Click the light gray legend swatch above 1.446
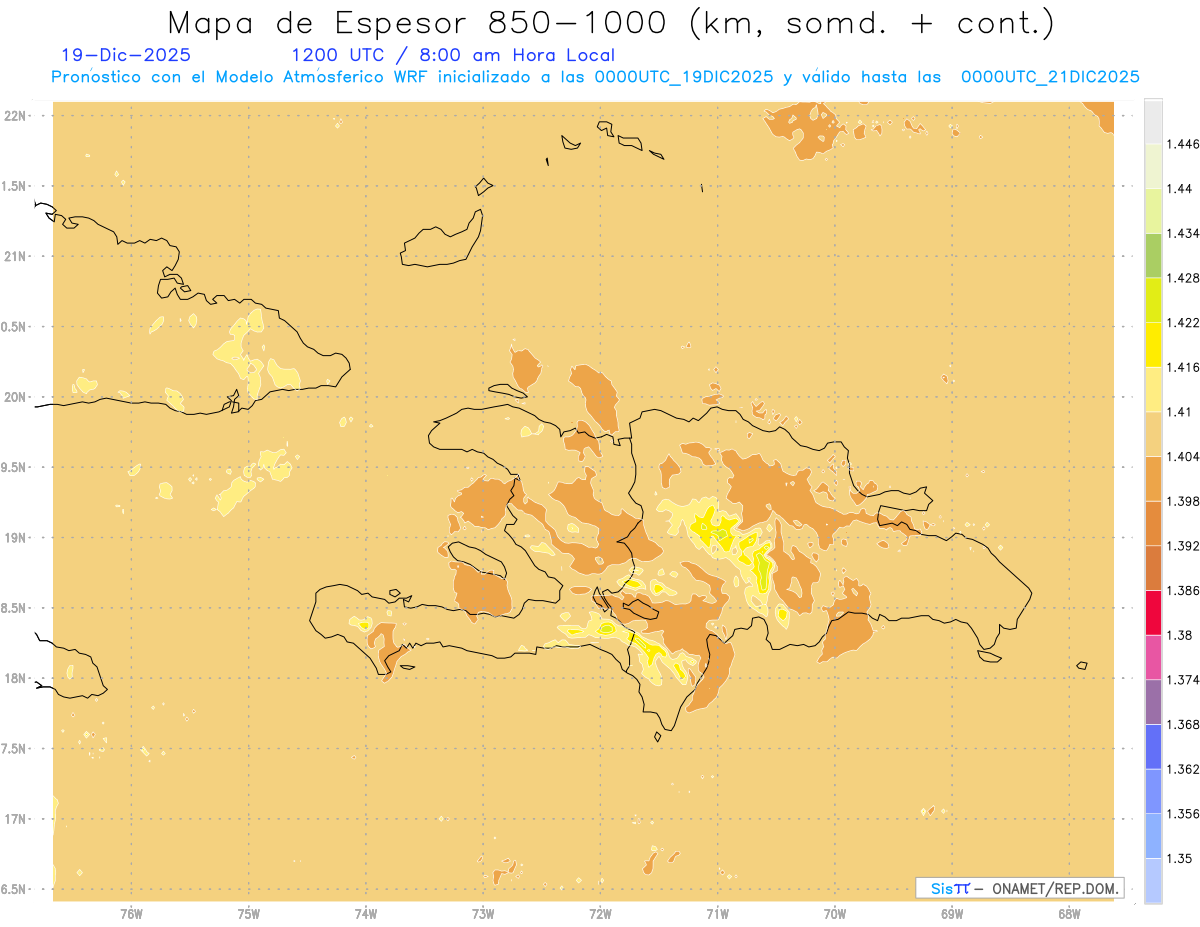1200x927 pixels. pos(1153,122)
